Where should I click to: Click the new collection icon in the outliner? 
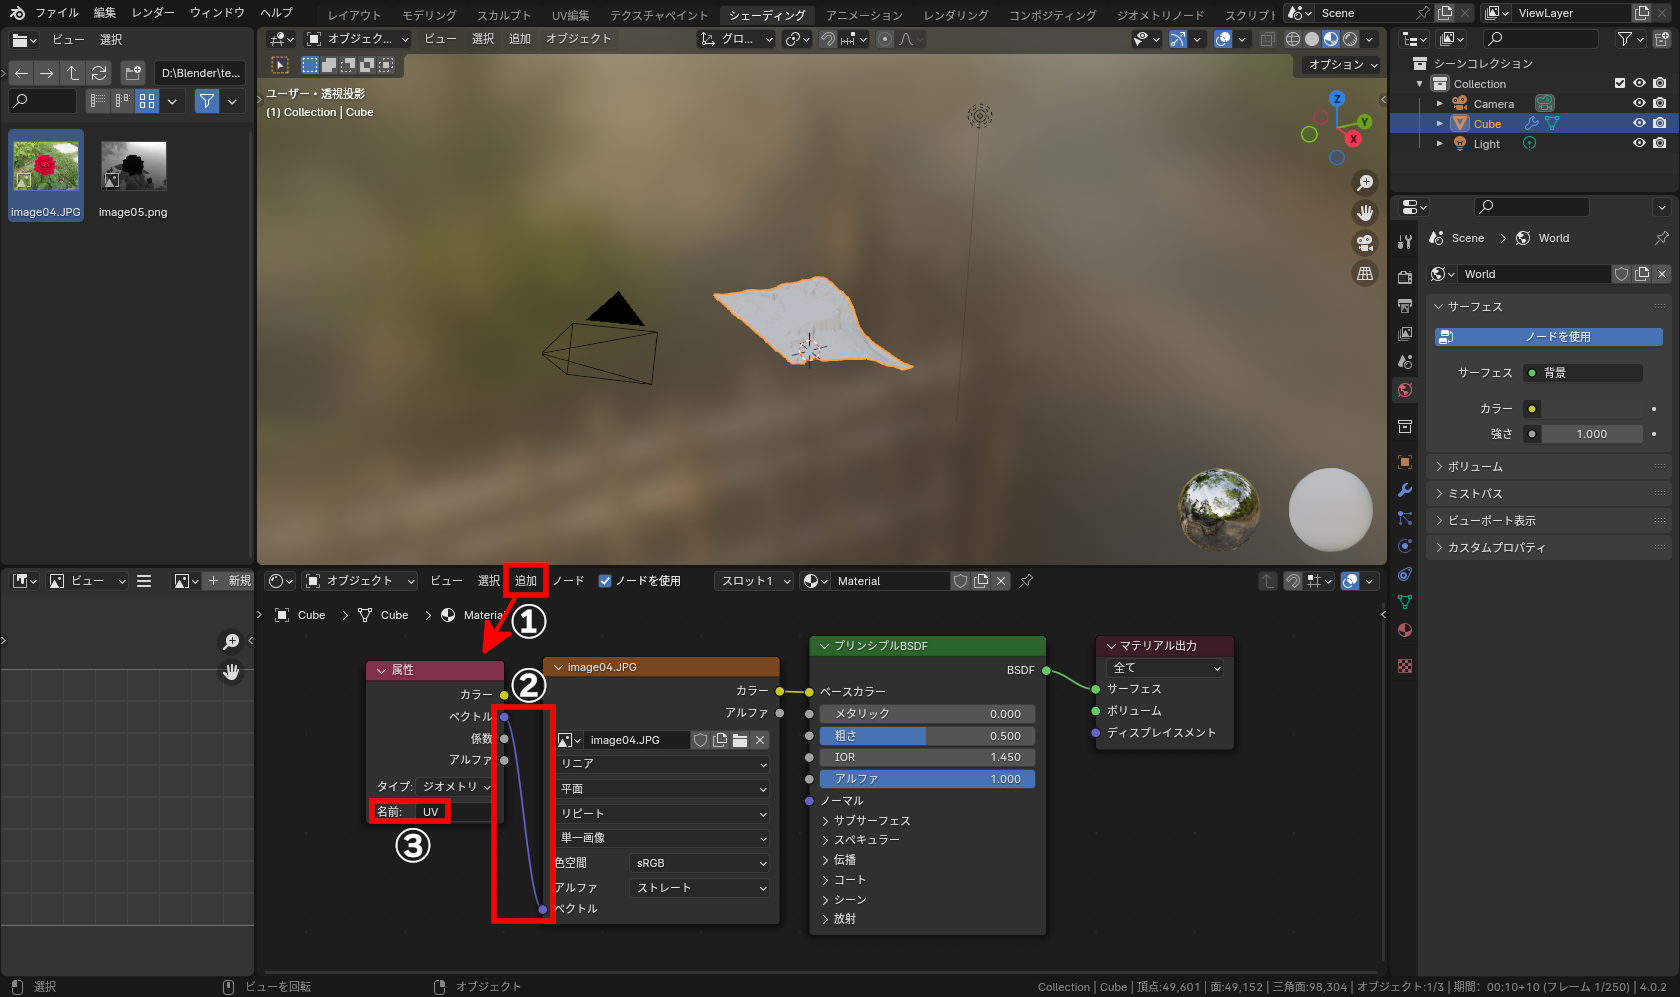coord(1662,39)
